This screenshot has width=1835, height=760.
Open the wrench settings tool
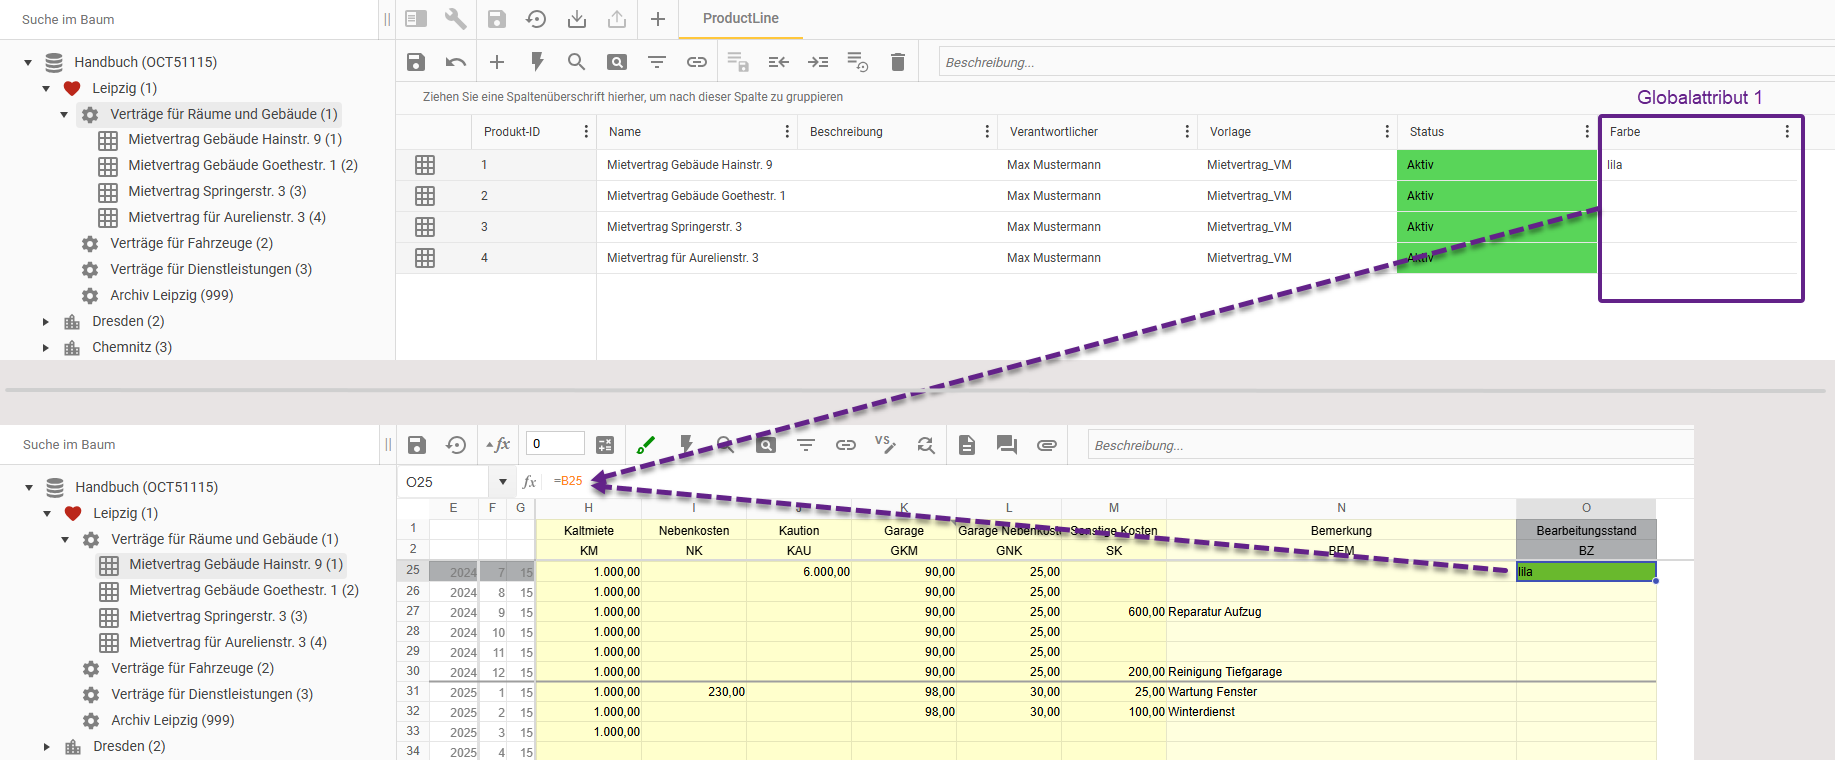(x=455, y=19)
